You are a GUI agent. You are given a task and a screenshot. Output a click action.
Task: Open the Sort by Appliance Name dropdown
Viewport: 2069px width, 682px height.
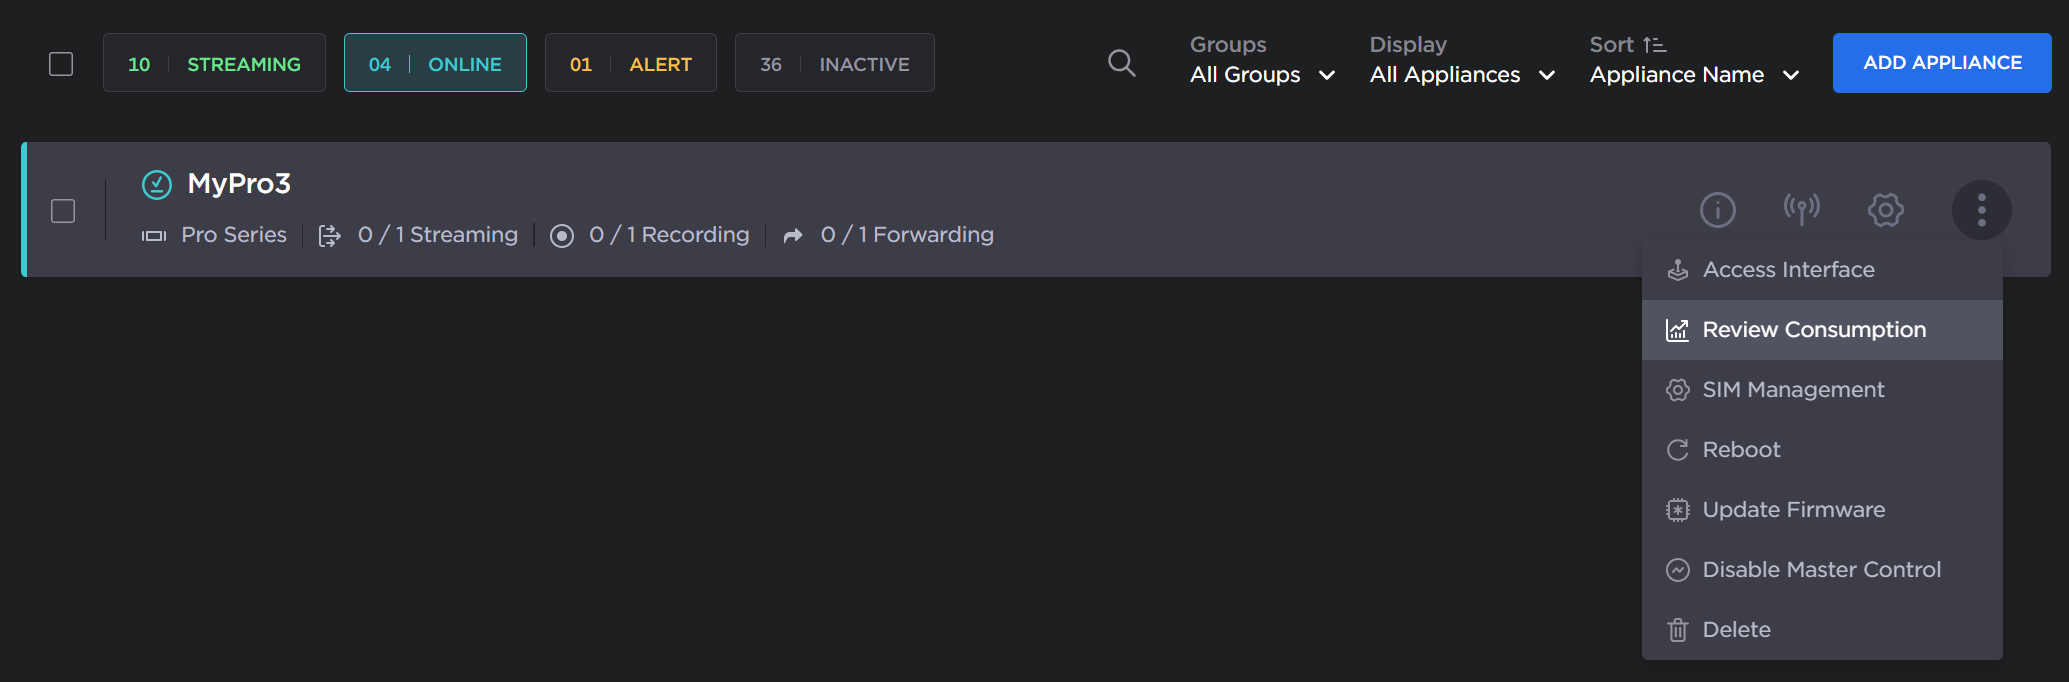click(x=1694, y=75)
